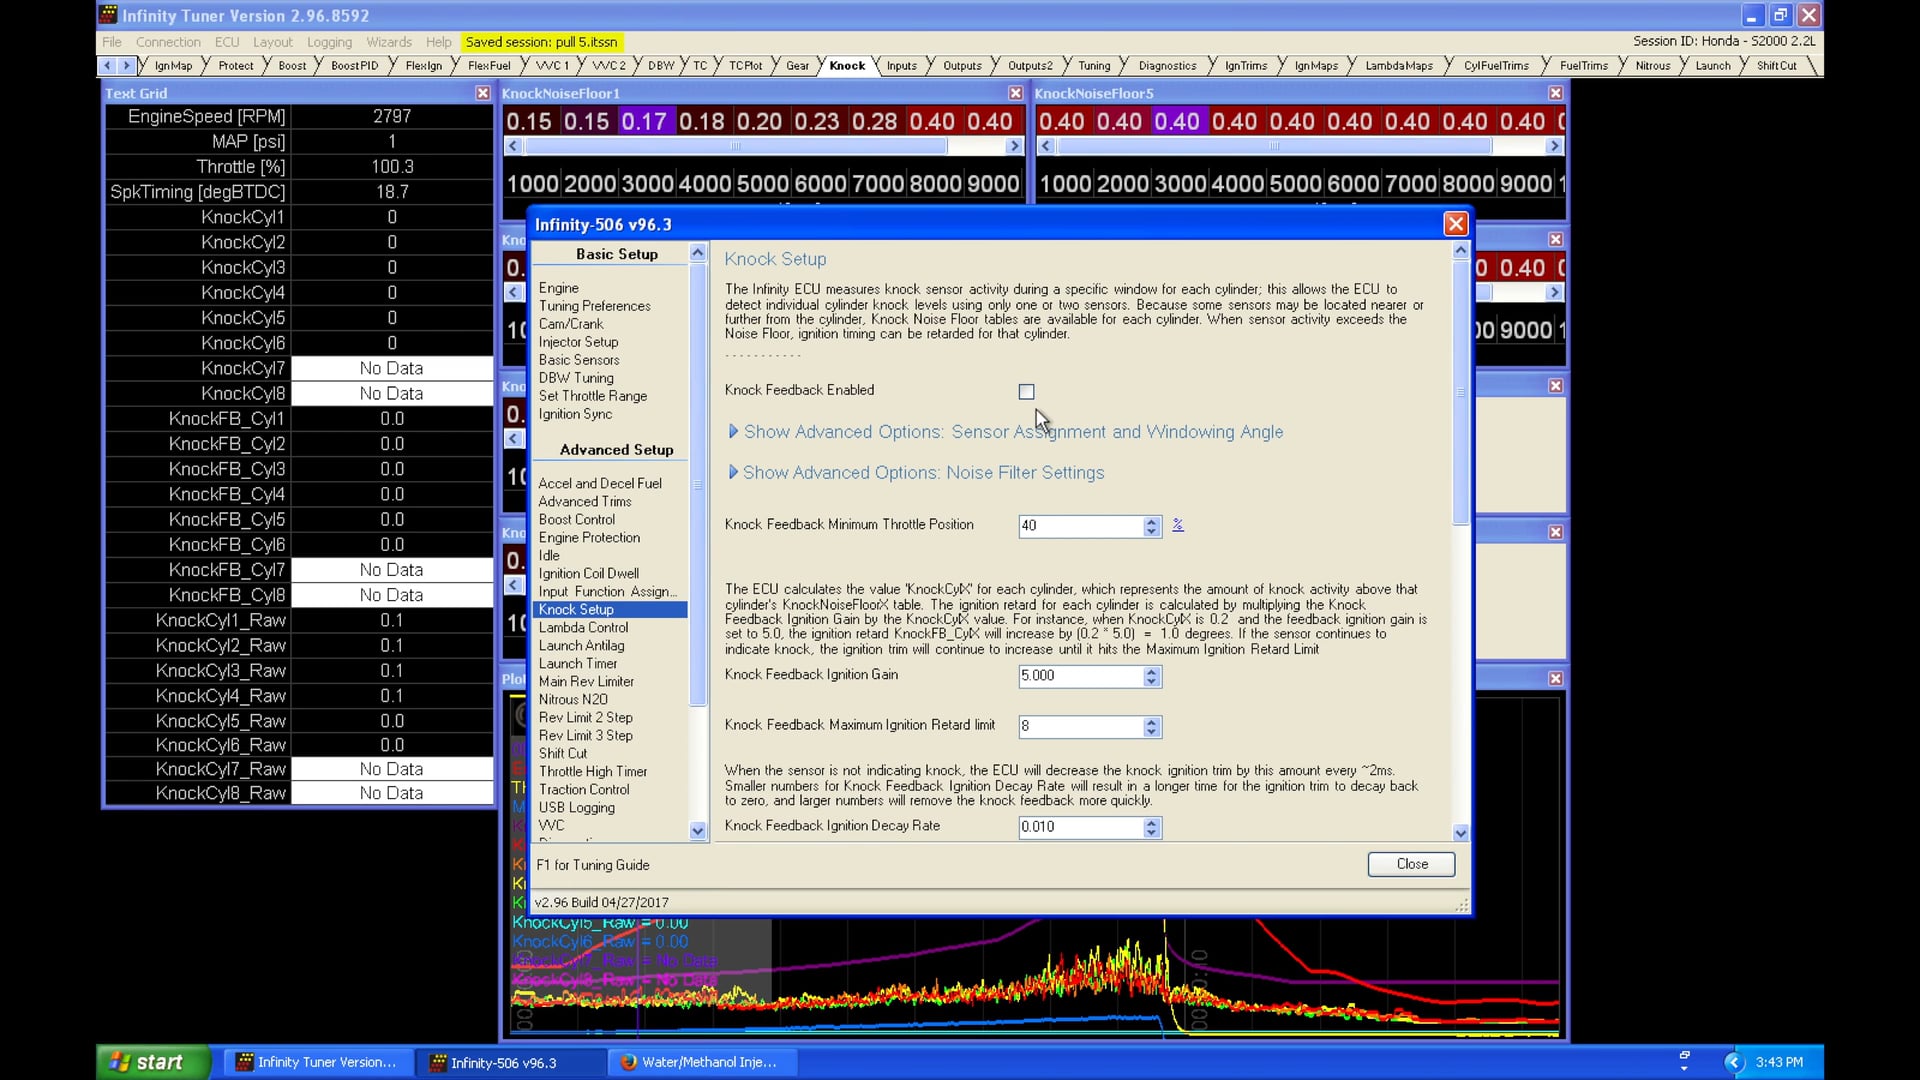Click the KnockNoiseFloor1 horizontal scrollbar thumb
The width and height of the screenshot is (1920, 1080).
coord(735,146)
